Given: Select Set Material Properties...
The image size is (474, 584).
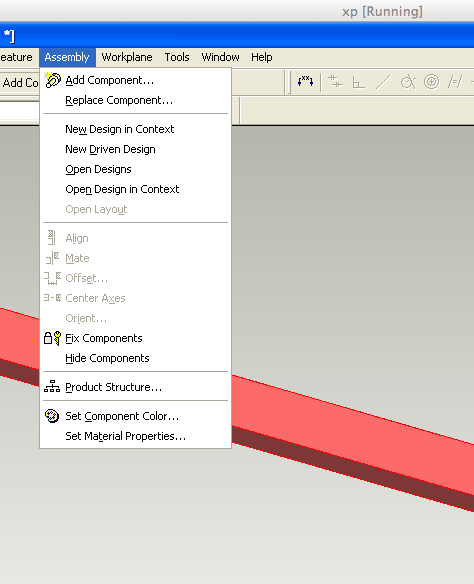Looking at the screenshot, I should [x=136, y=436].
